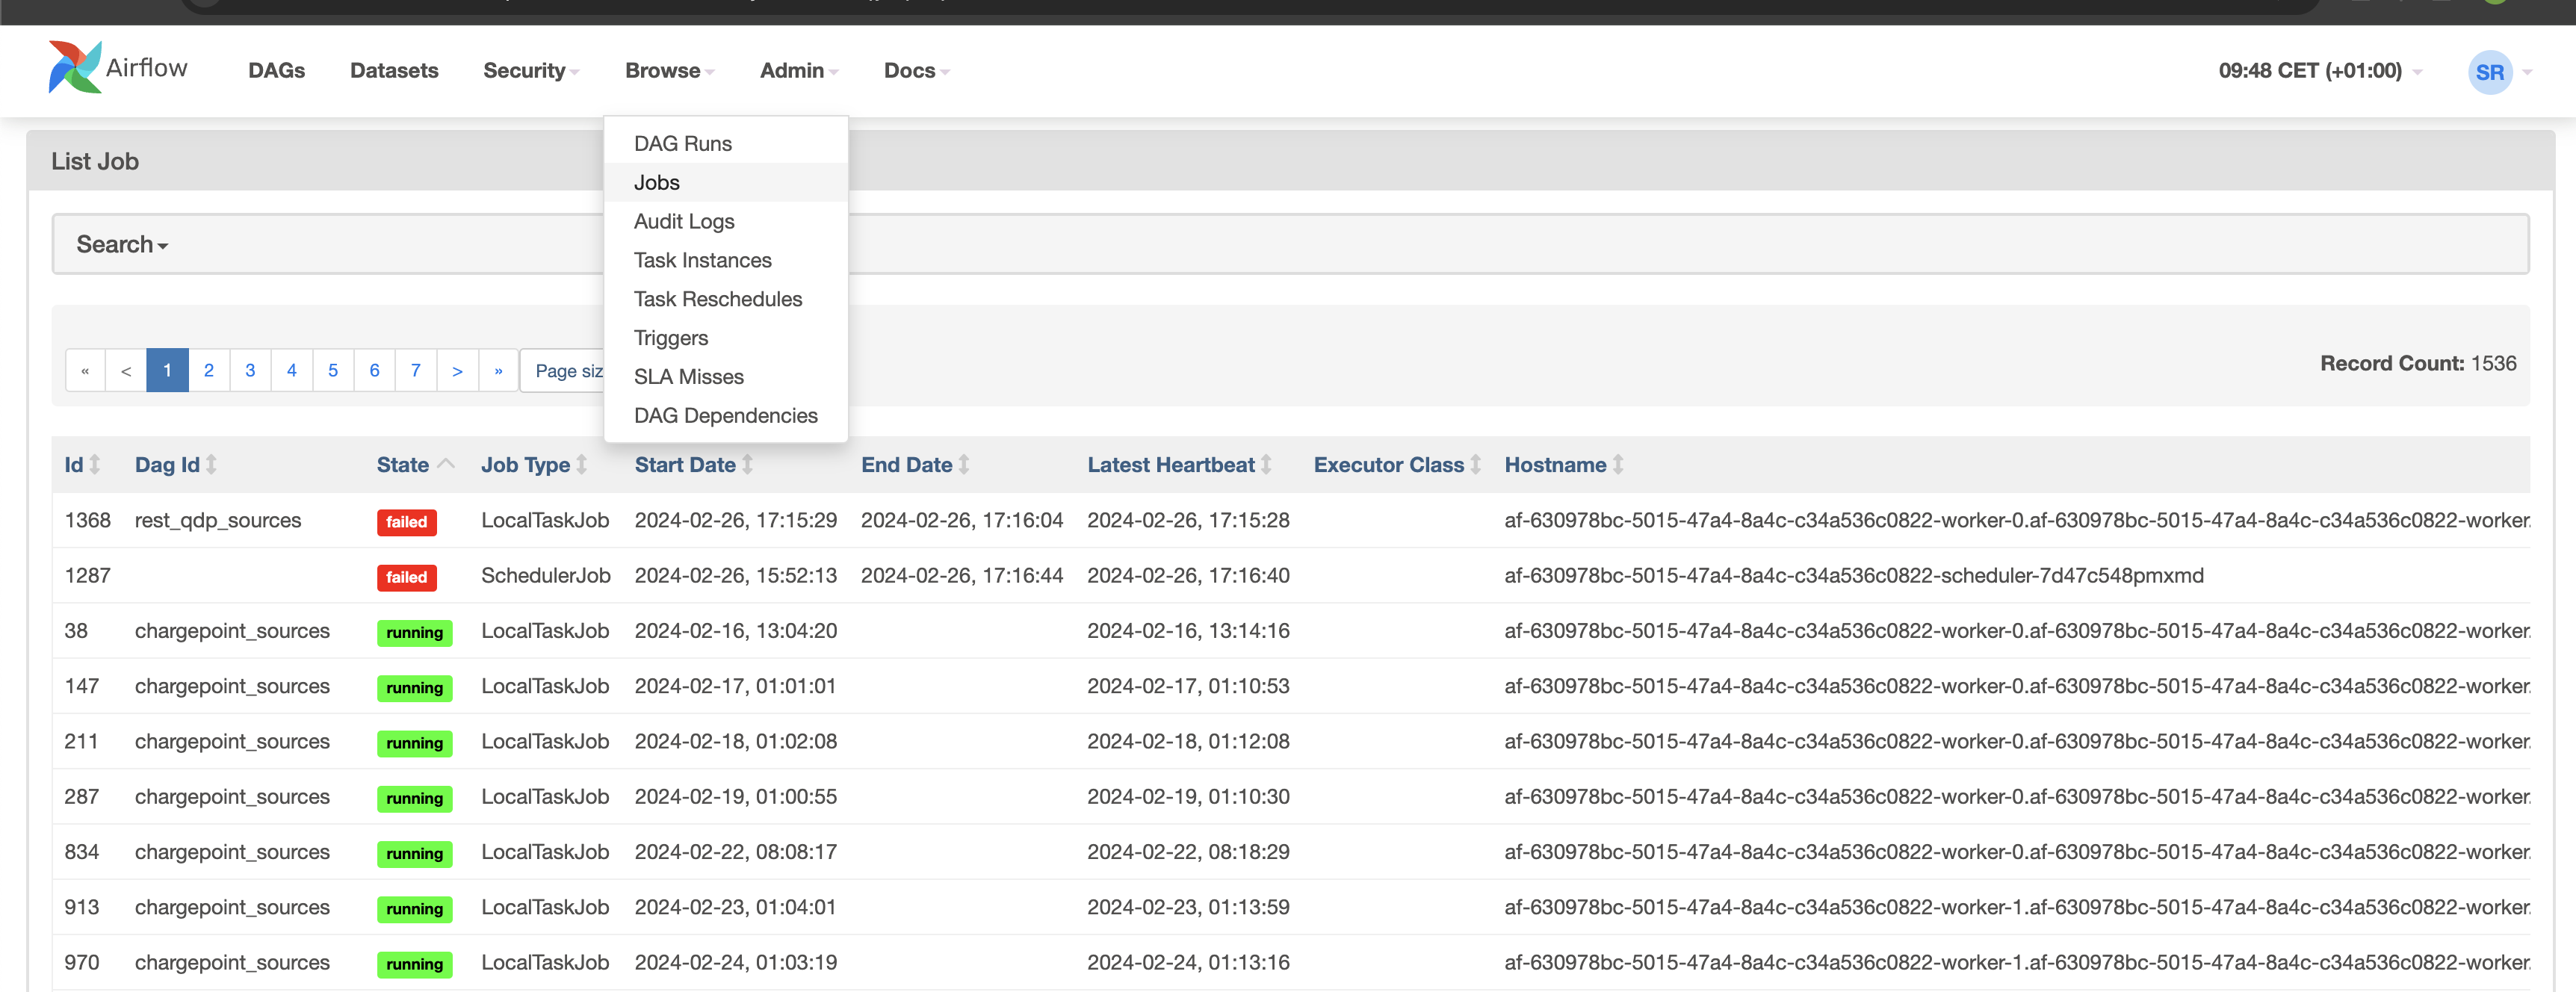Sort by Executor Class arrows
Viewport: 2576px width, 992px height.
(x=1475, y=465)
